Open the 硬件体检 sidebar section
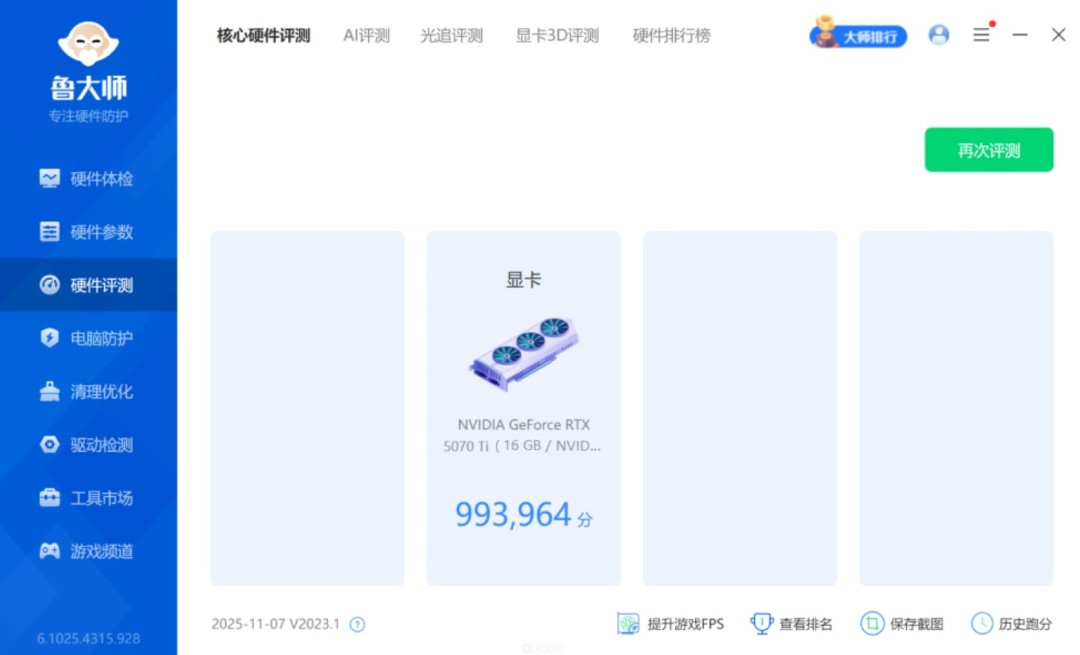 pyautogui.click(x=89, y=177)
